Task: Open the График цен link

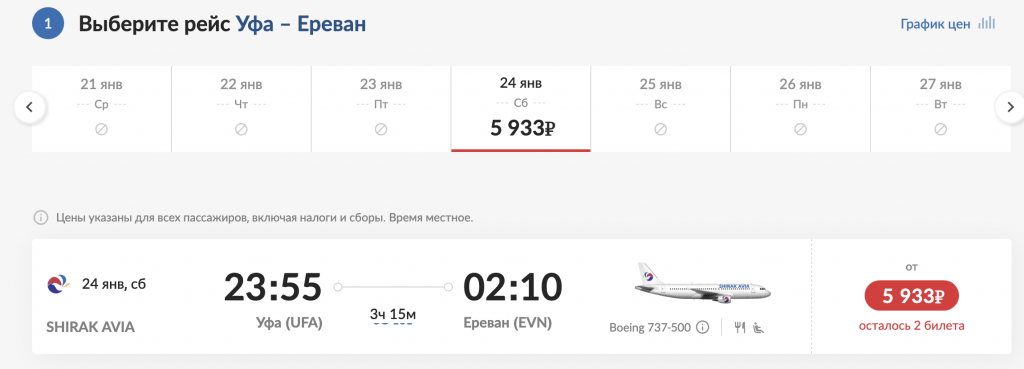Action: tap(935, 24)
